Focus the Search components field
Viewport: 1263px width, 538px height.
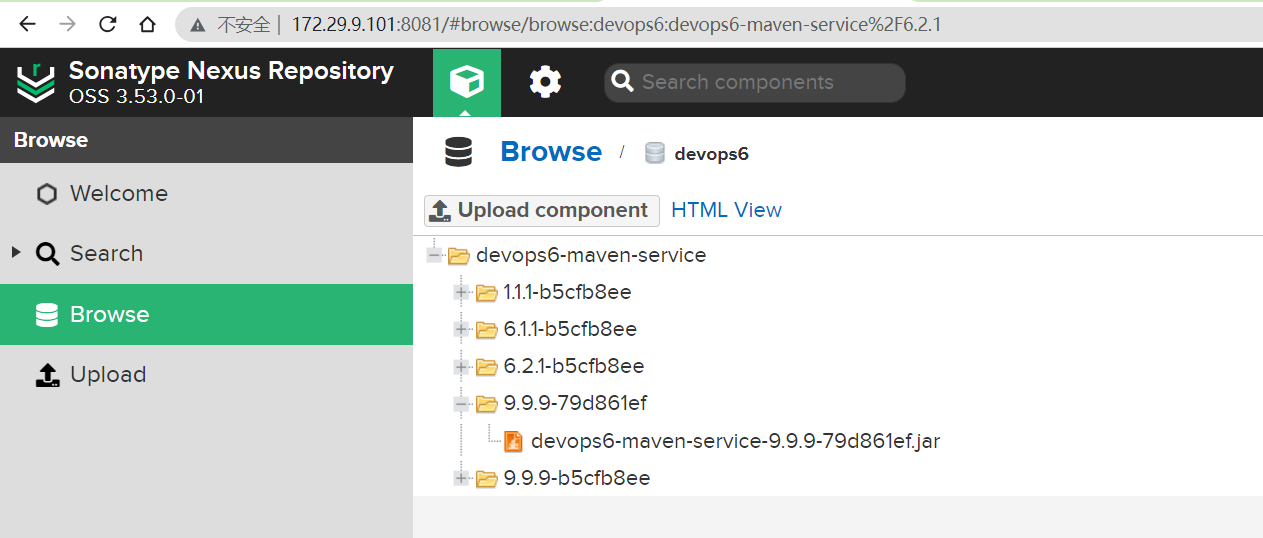pyautogui.click(x=754, y=82)
